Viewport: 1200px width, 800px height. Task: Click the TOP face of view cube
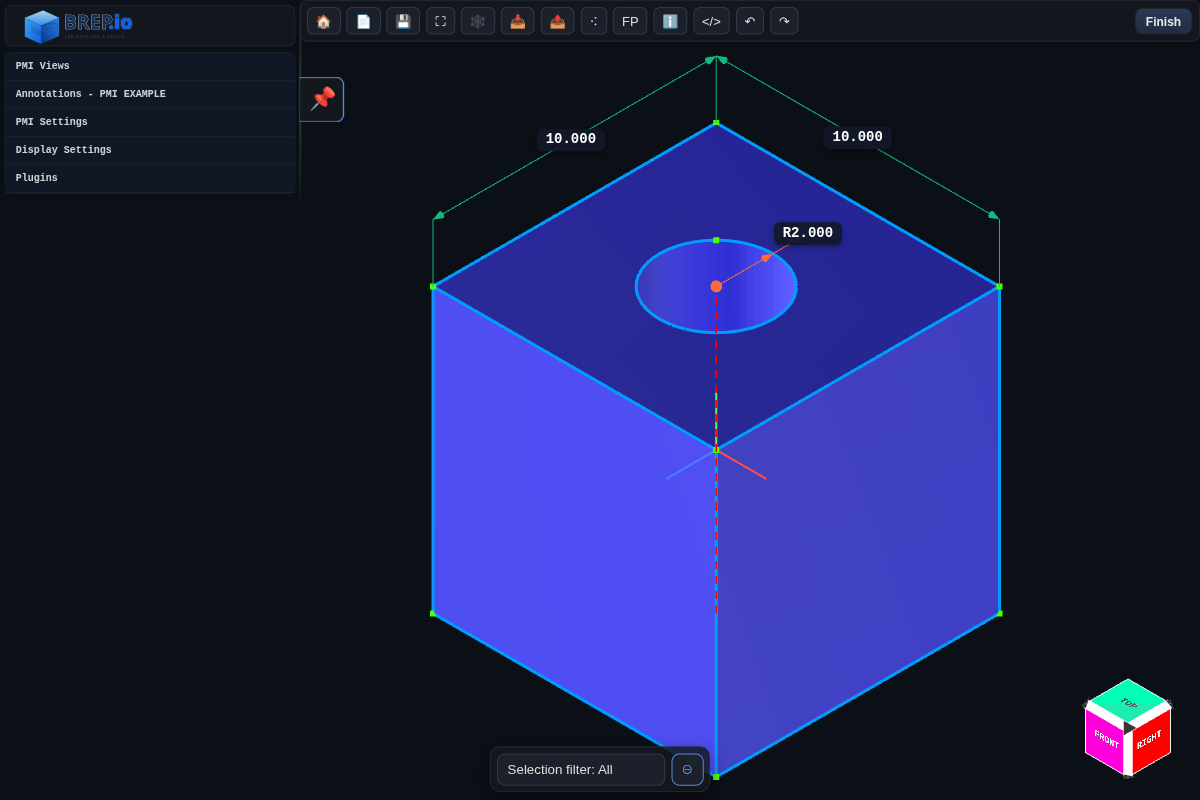pyautogui.click(x=1128, y=702)
